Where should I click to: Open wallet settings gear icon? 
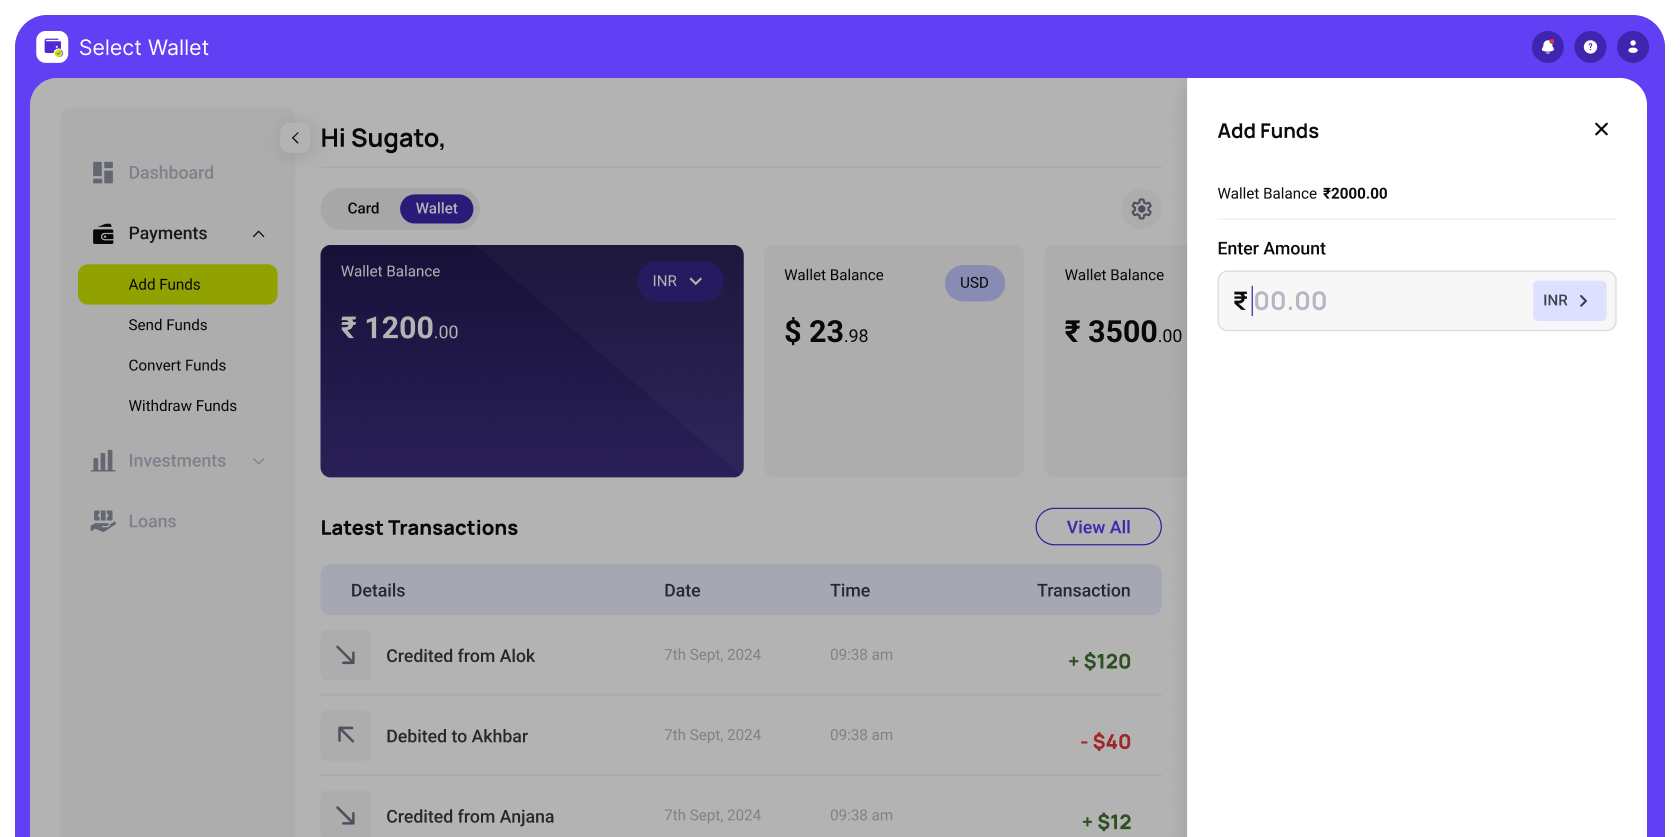[1141, 209]
